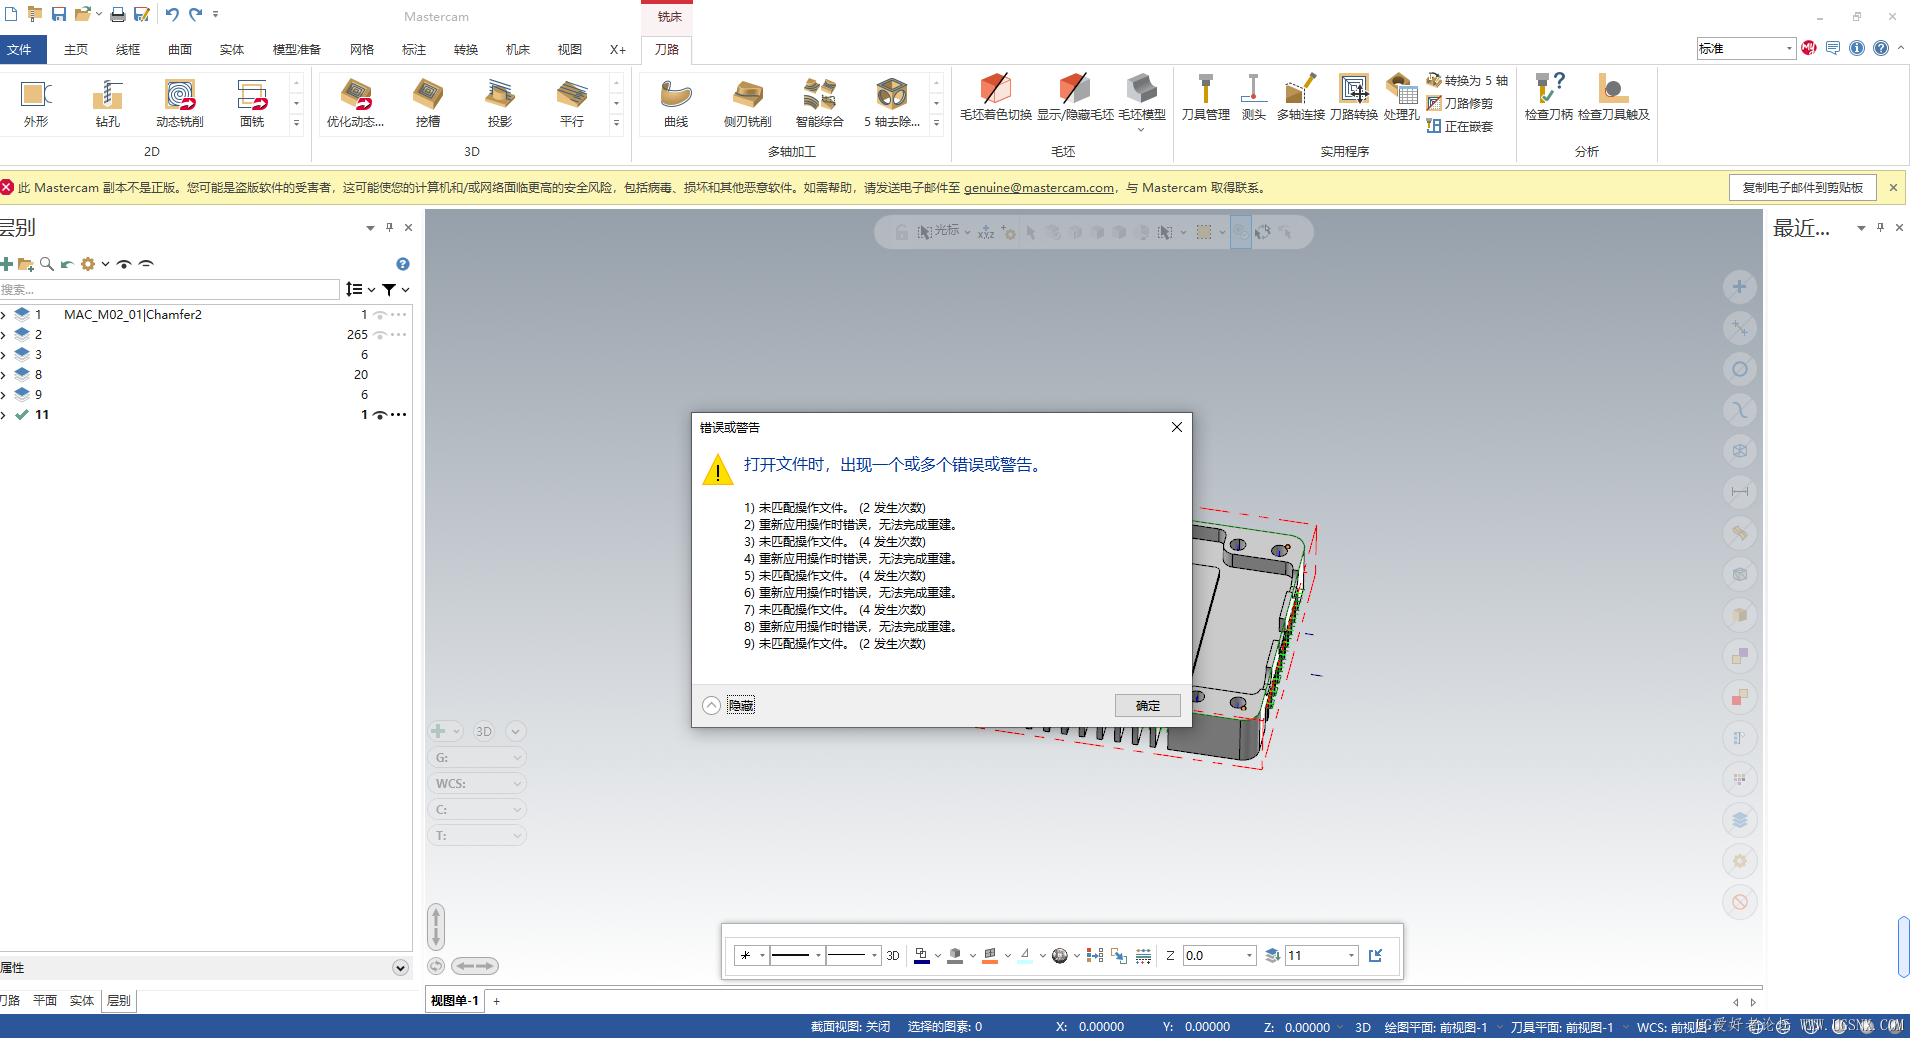Expand level 2 tree row
This screenshot has width=1910, height=1038.
(x=4, y=334)
